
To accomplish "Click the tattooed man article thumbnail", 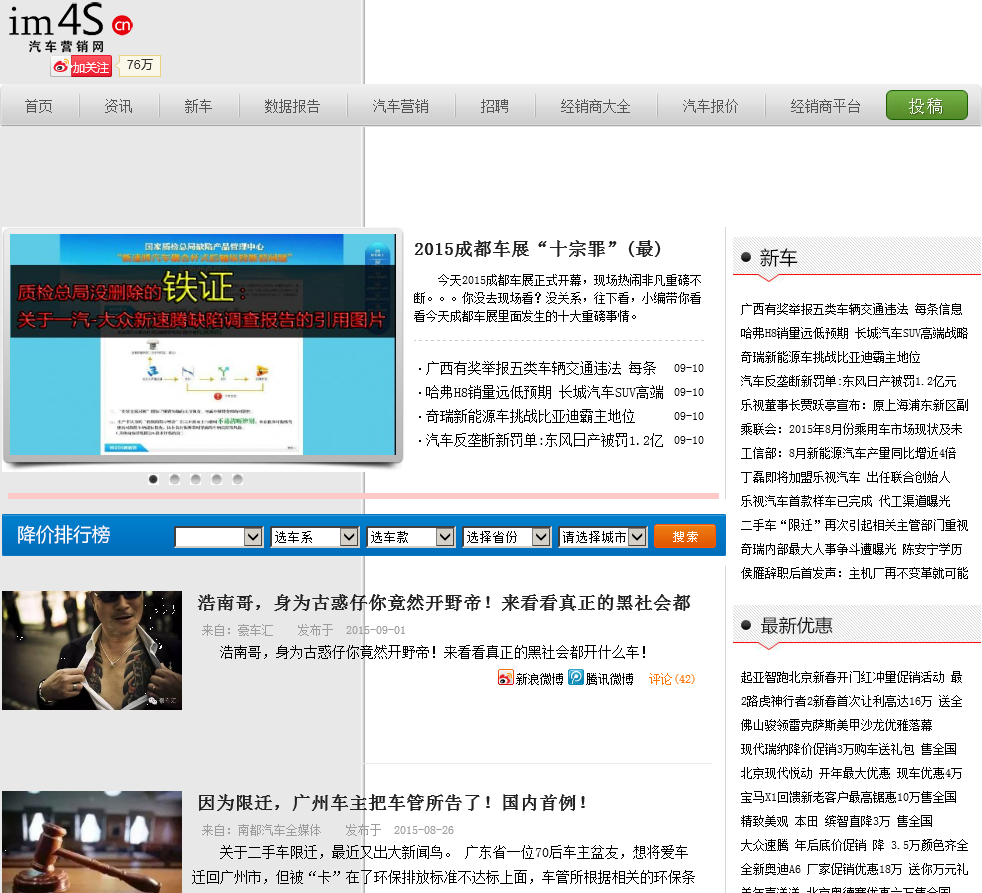I will pos(92,650).
